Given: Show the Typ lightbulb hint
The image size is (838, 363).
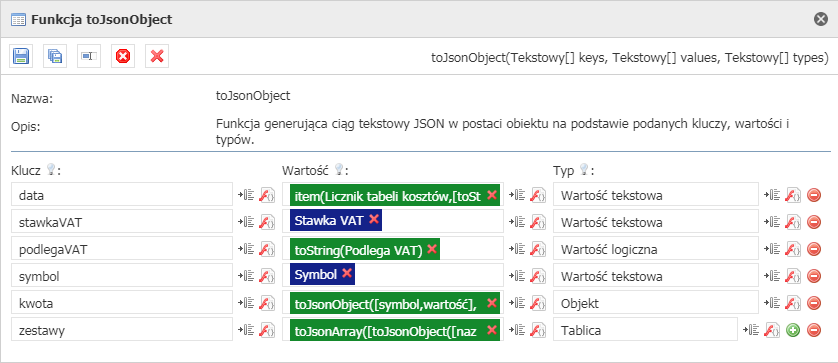Looking at the screenshot, I should click(584, 170).
